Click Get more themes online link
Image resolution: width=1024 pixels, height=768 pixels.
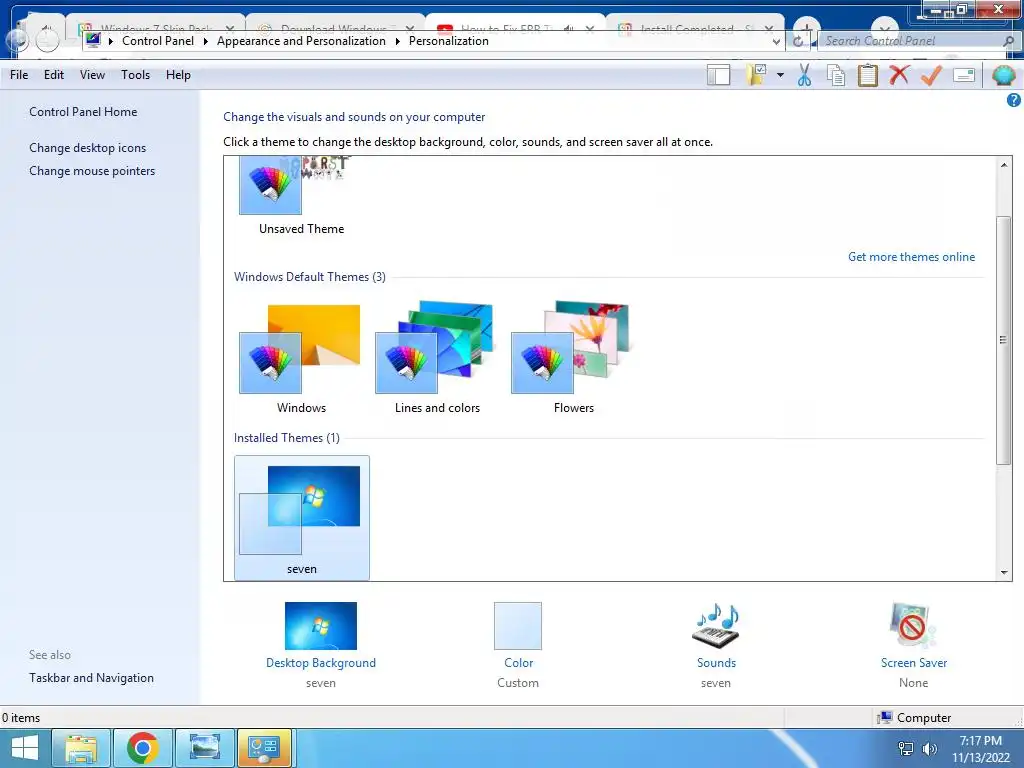(911, 257)
